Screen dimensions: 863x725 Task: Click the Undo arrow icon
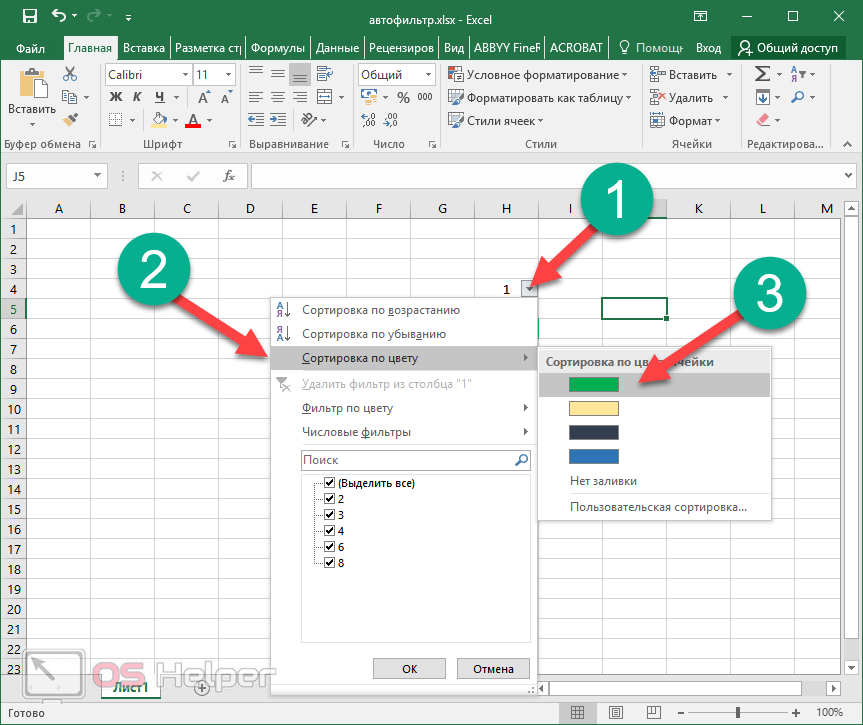click(x=60, y=15)
